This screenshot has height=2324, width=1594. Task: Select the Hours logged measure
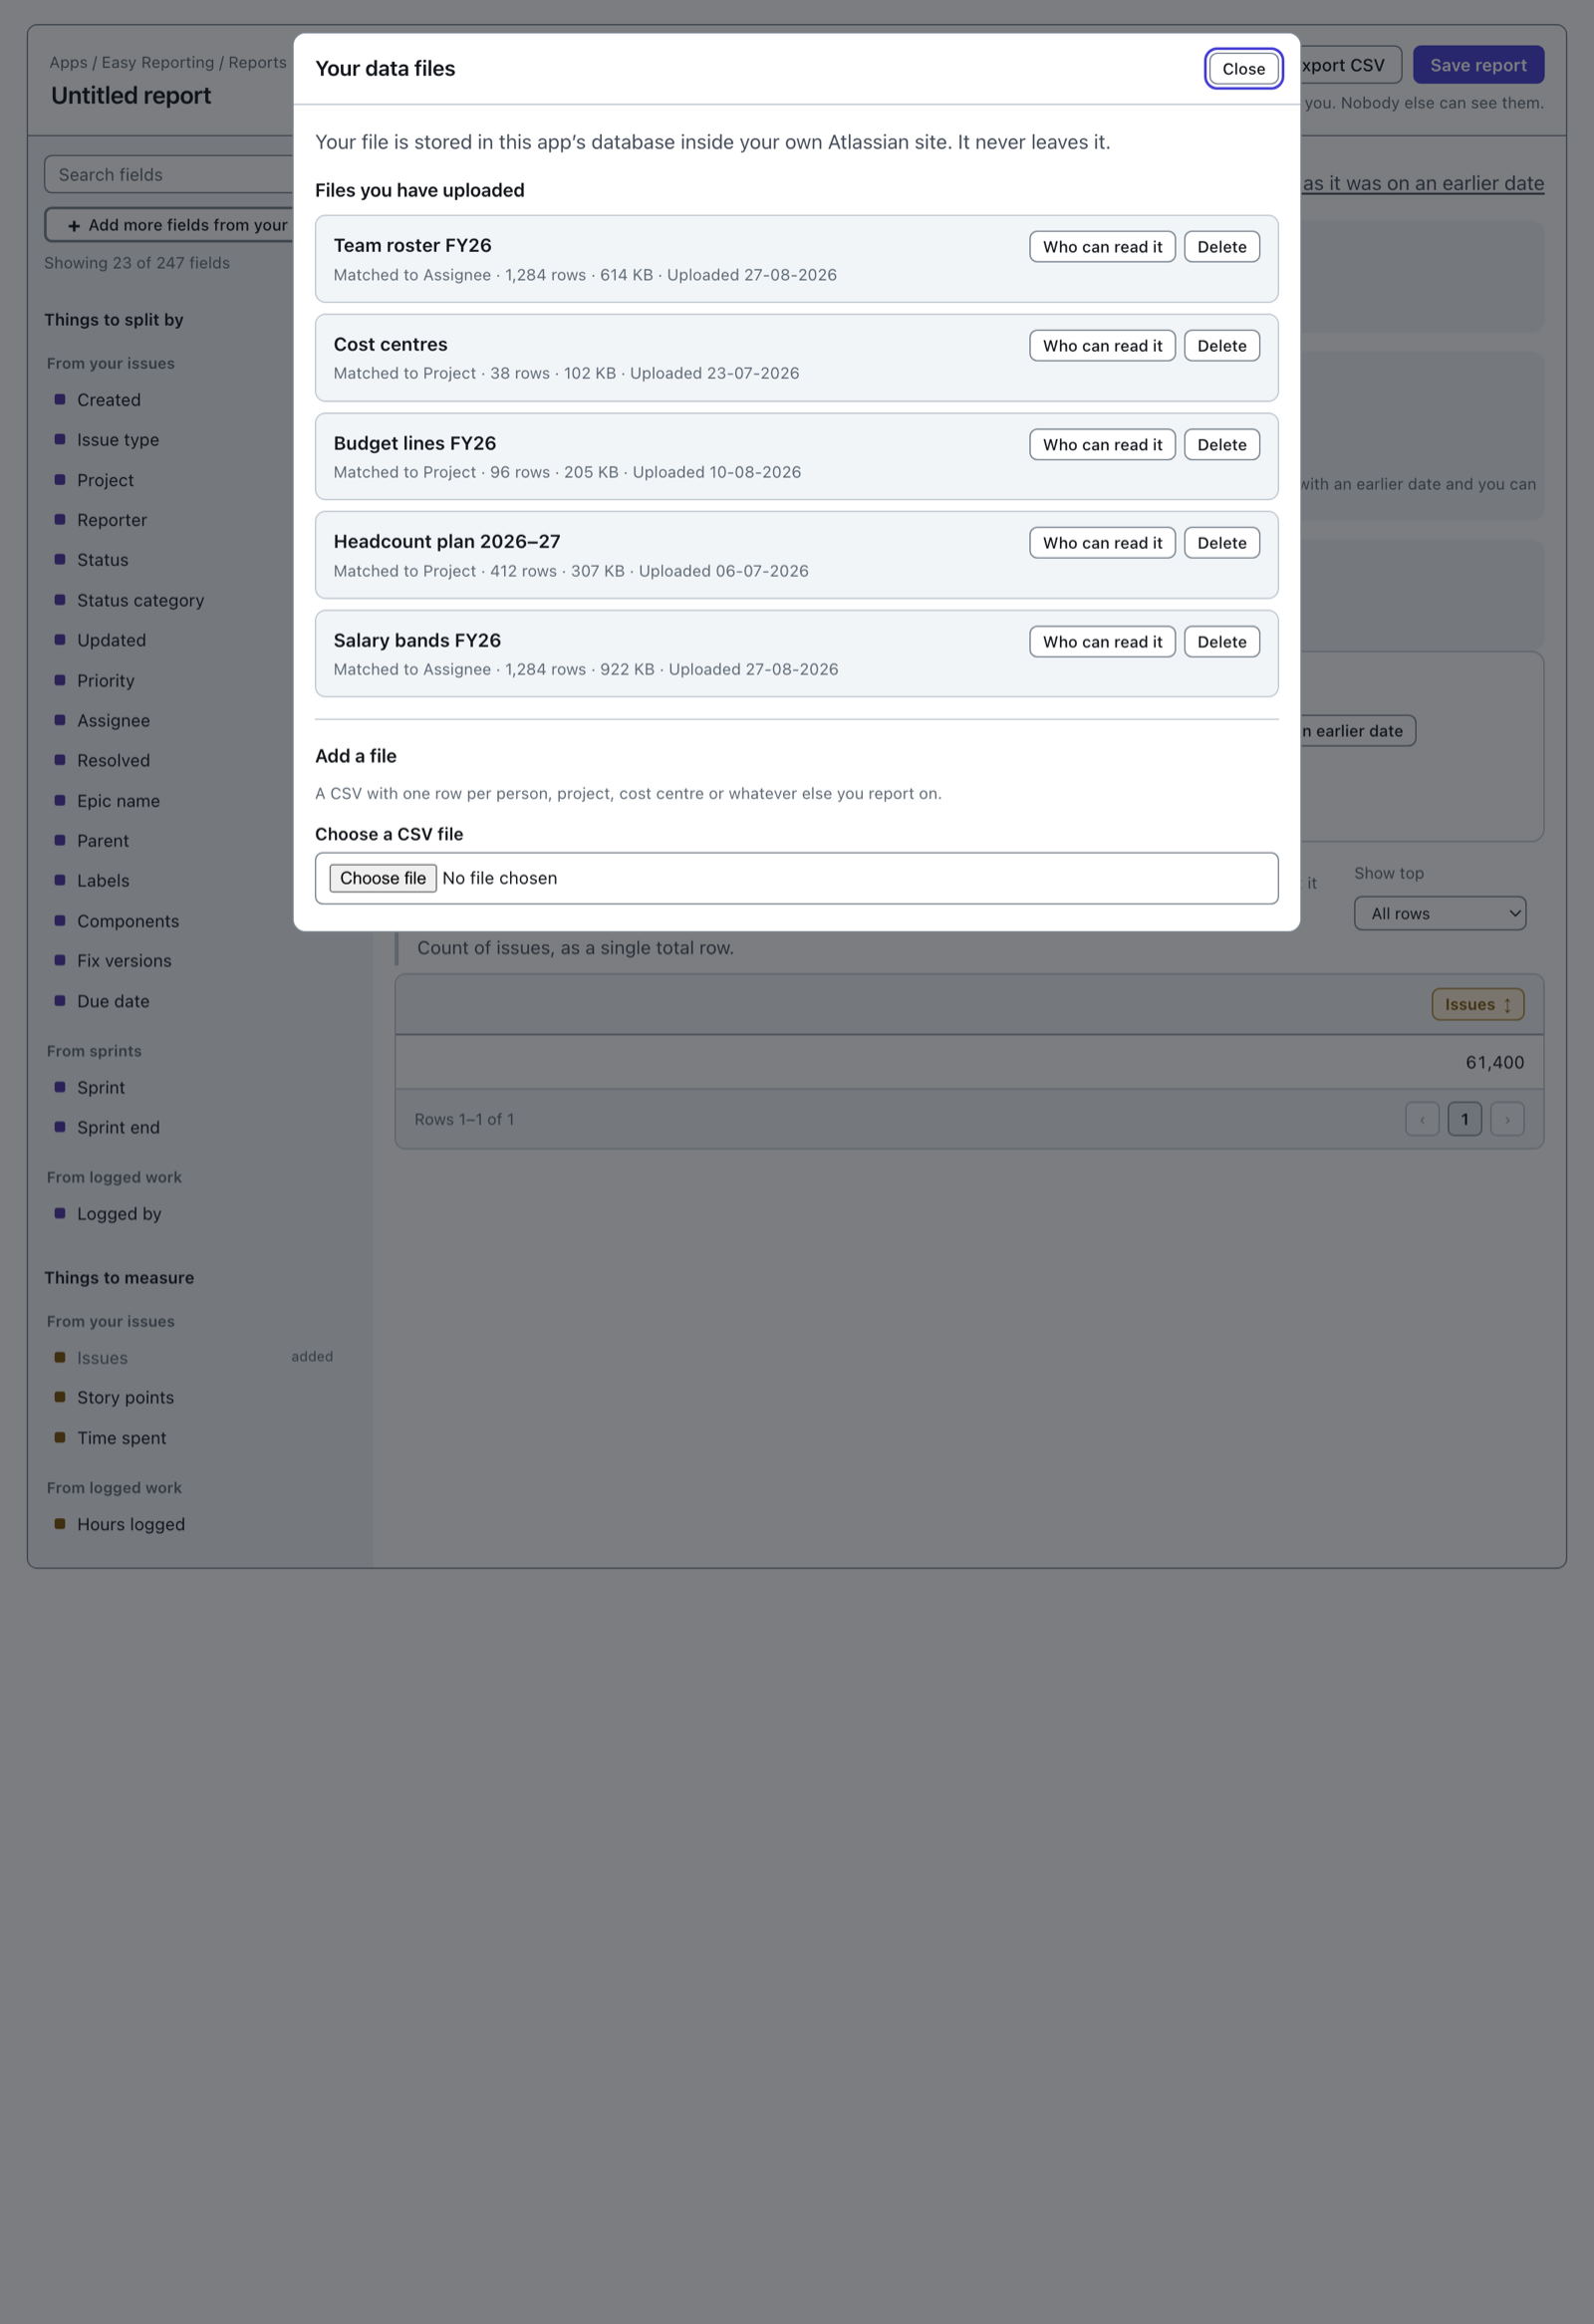[131, 1524]
